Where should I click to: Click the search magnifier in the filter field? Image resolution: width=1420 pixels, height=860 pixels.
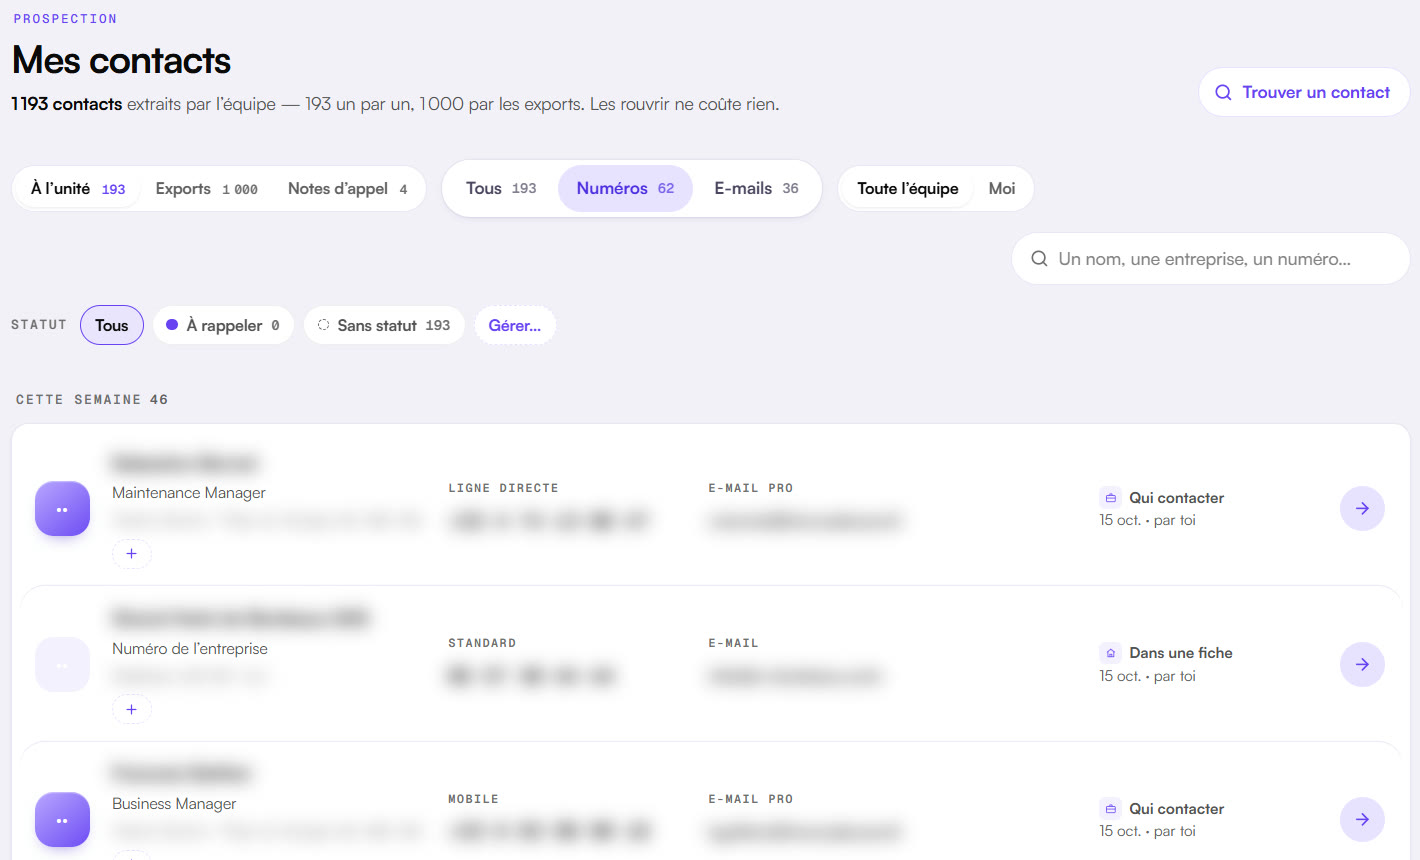[1039, 259]
